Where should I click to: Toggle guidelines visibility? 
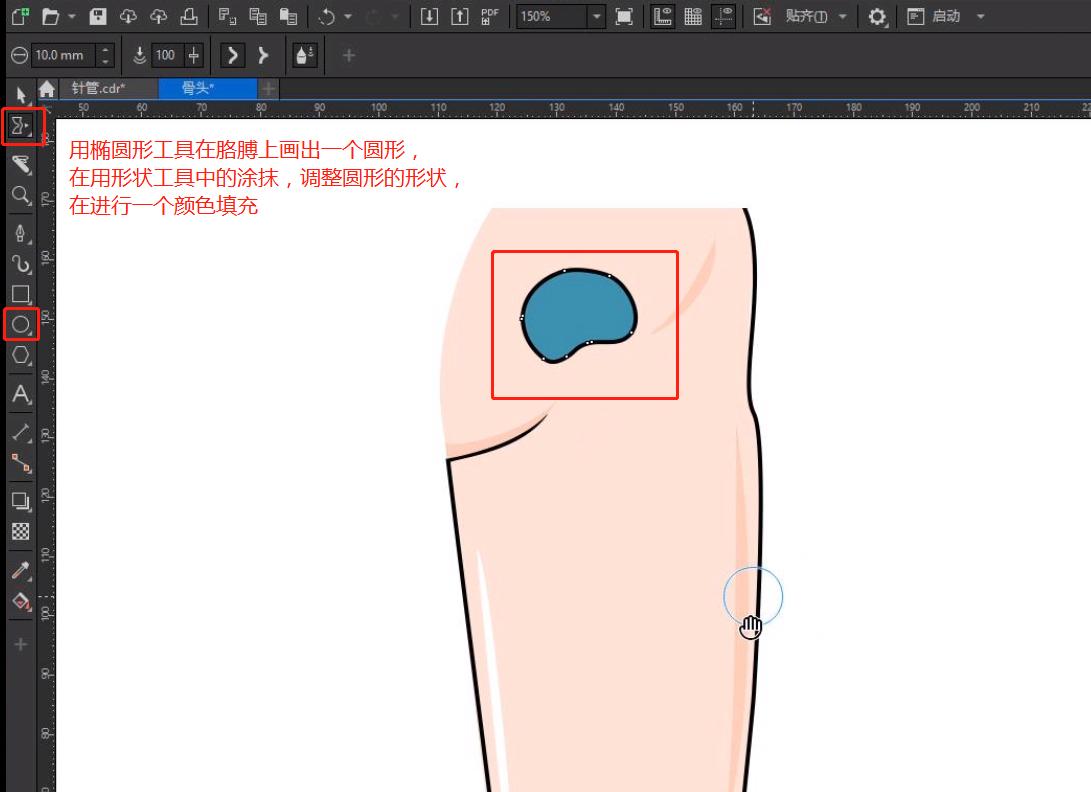[724, 16]
